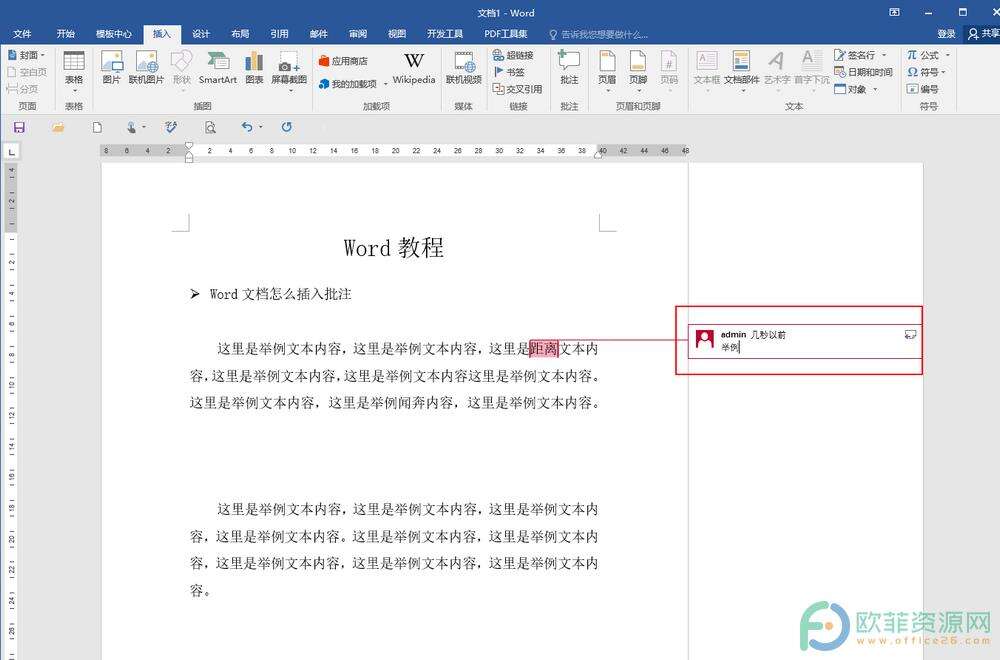Insert a table (表格)
The image size is (1000, 660).
point(74,71)
